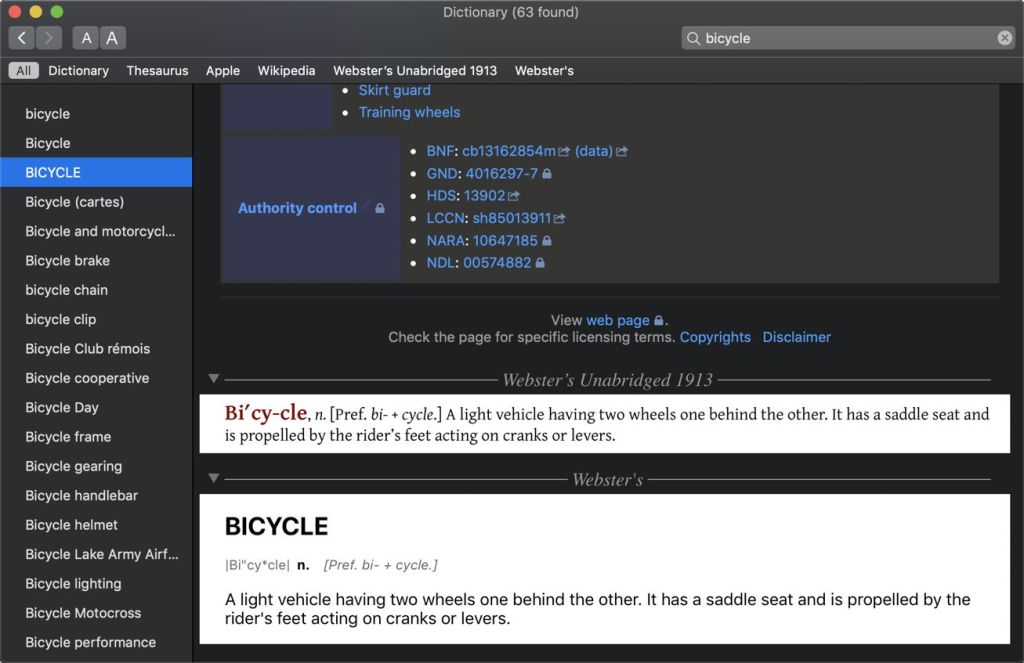Click external link icon next to LCCN entry
This screenshot has height=663, width=1024.
click(x=560, y=218)
